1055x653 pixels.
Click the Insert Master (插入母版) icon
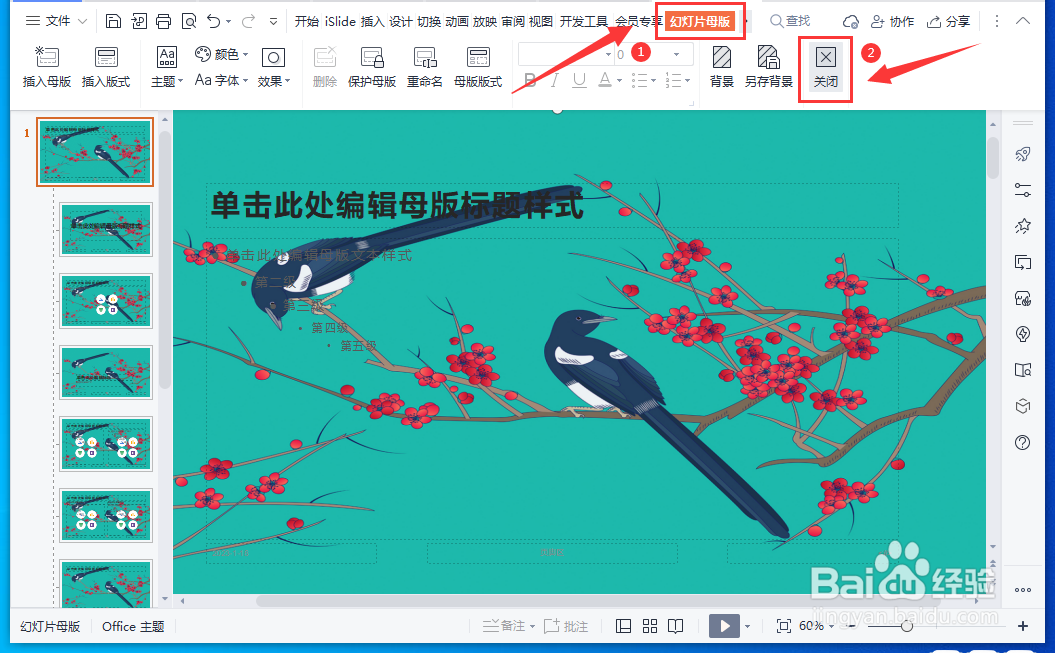(x=46, y=58)
